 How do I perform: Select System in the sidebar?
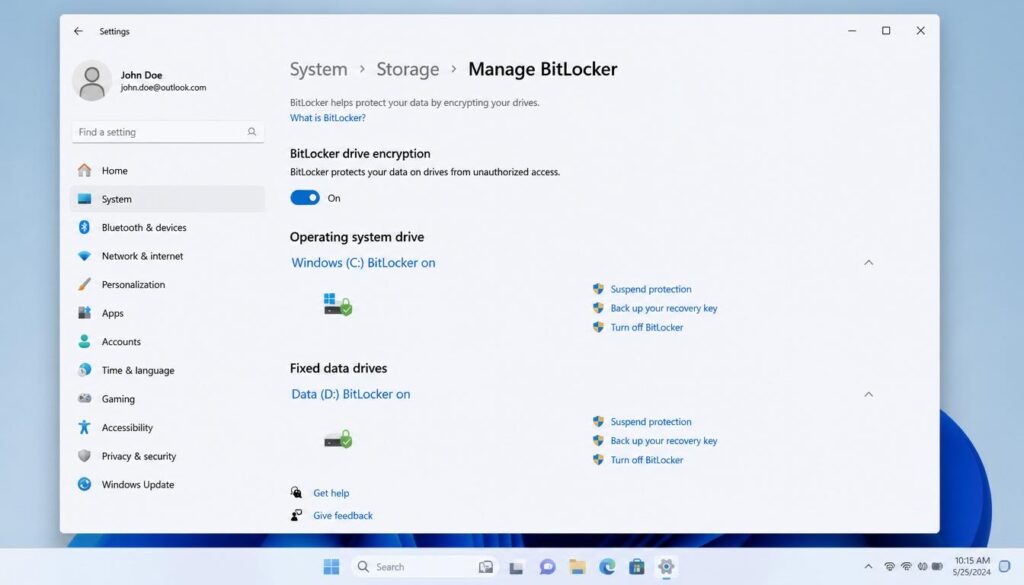(x=167, y=199)
